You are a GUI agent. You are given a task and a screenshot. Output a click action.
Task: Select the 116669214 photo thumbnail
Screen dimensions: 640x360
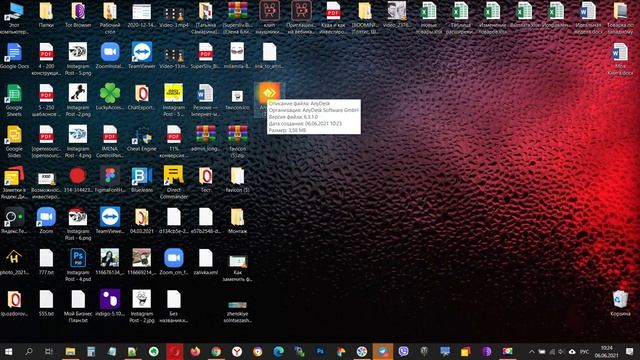pos(142,258)
